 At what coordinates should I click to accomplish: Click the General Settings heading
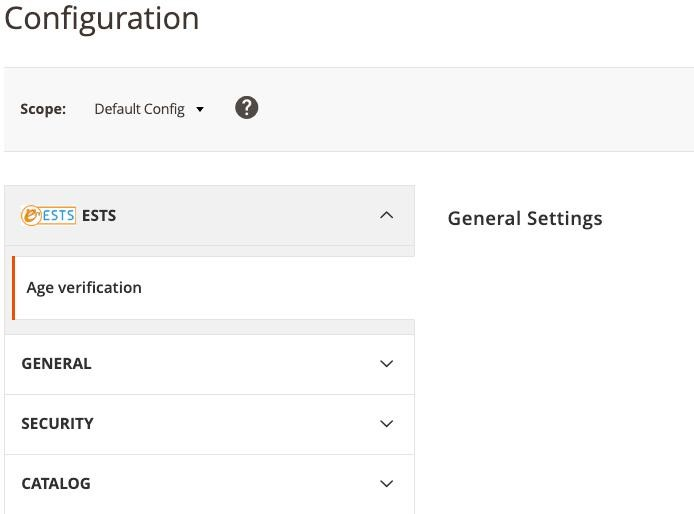[525, 218]
